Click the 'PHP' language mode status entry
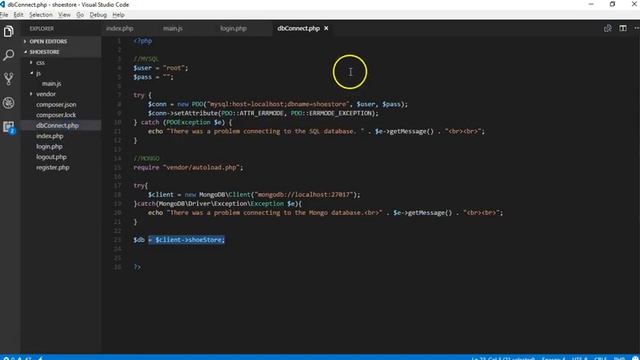 pyautogui.click(x=619, y=358)
